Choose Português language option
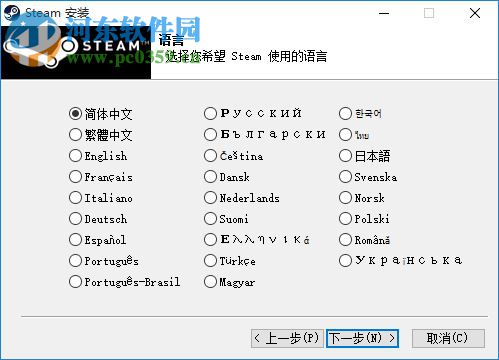The height and width of the screenshot is (360, 499). pyautogui.click(x=75, y=261)
